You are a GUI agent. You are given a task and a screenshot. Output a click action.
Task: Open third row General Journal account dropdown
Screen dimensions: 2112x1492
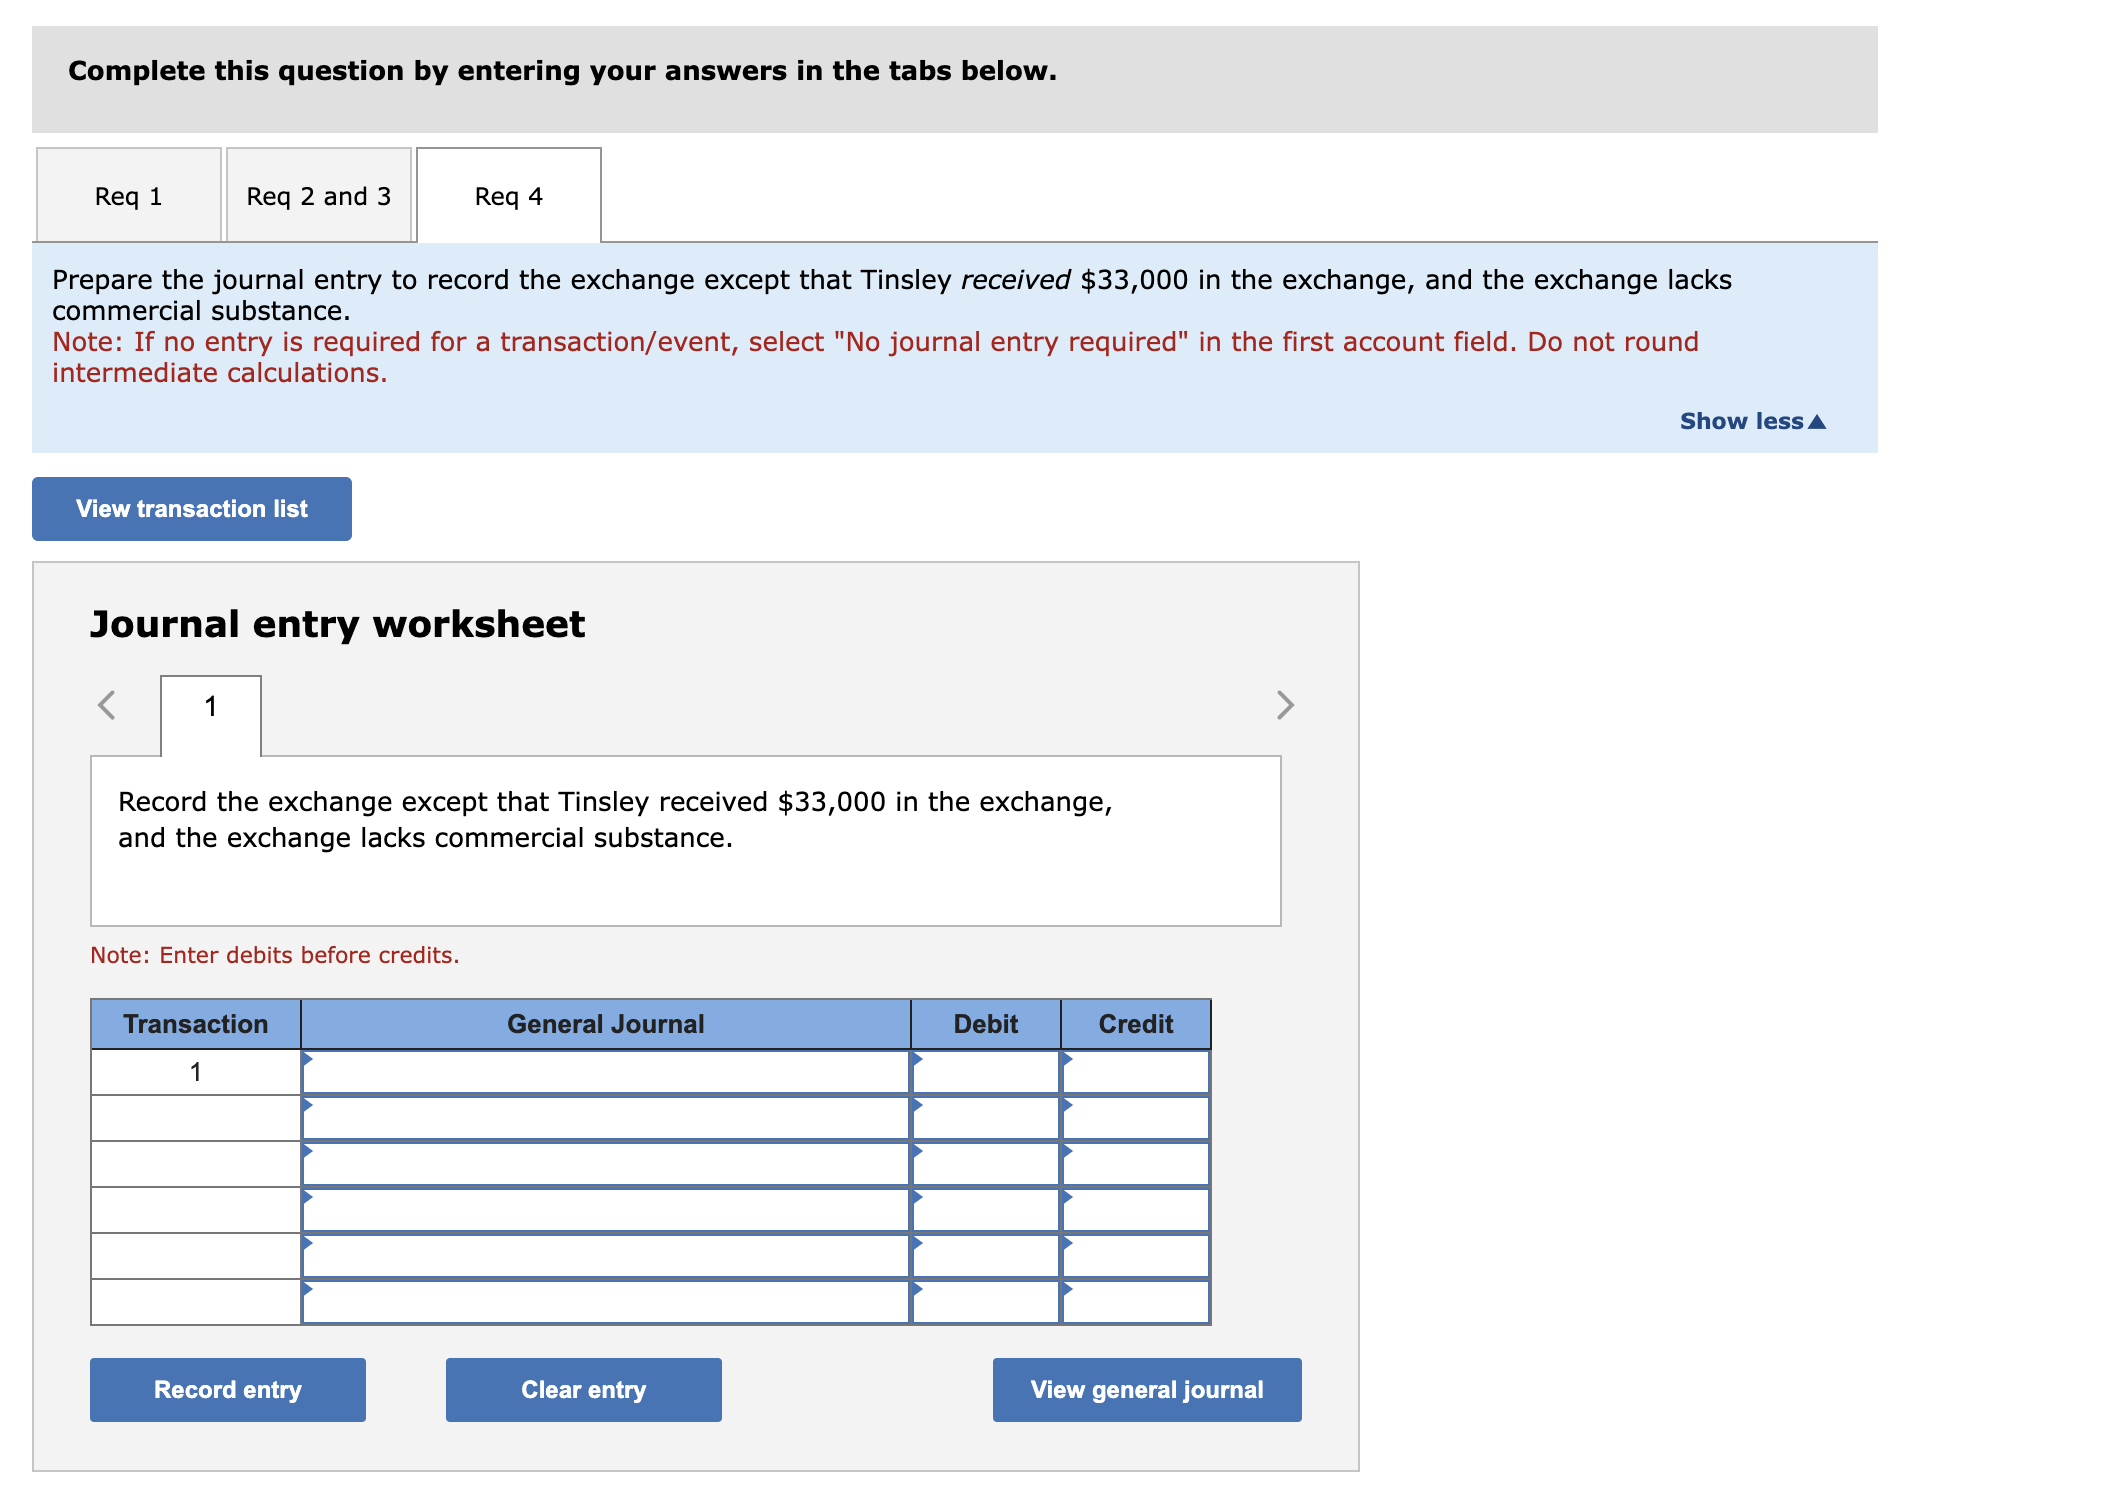coord(605,1165)
